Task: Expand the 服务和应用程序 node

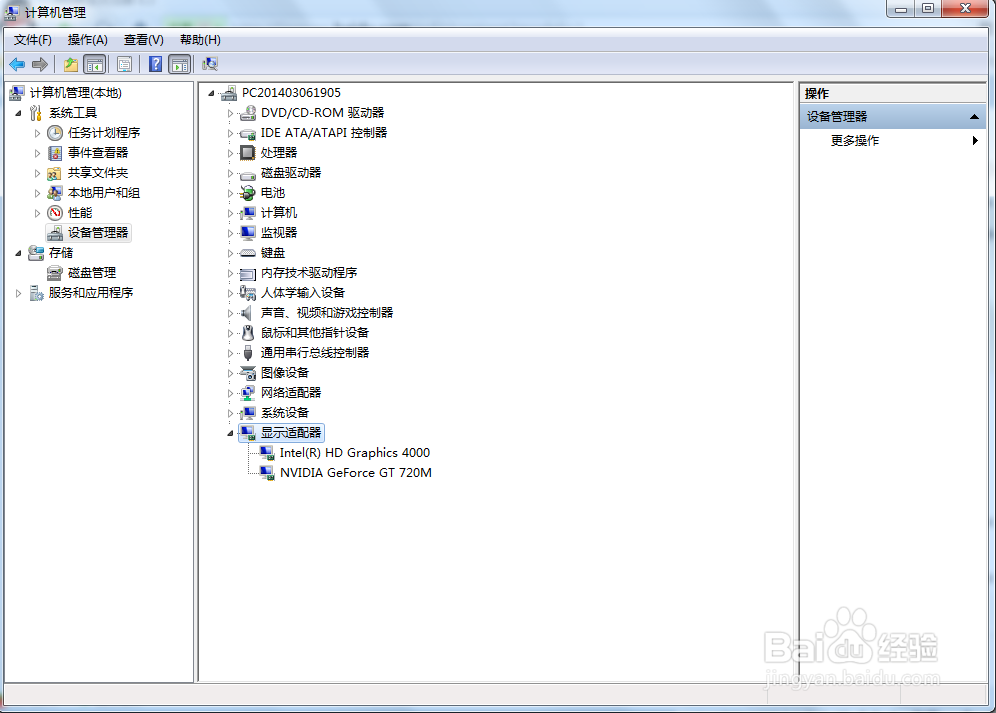Action: point(18,293)
